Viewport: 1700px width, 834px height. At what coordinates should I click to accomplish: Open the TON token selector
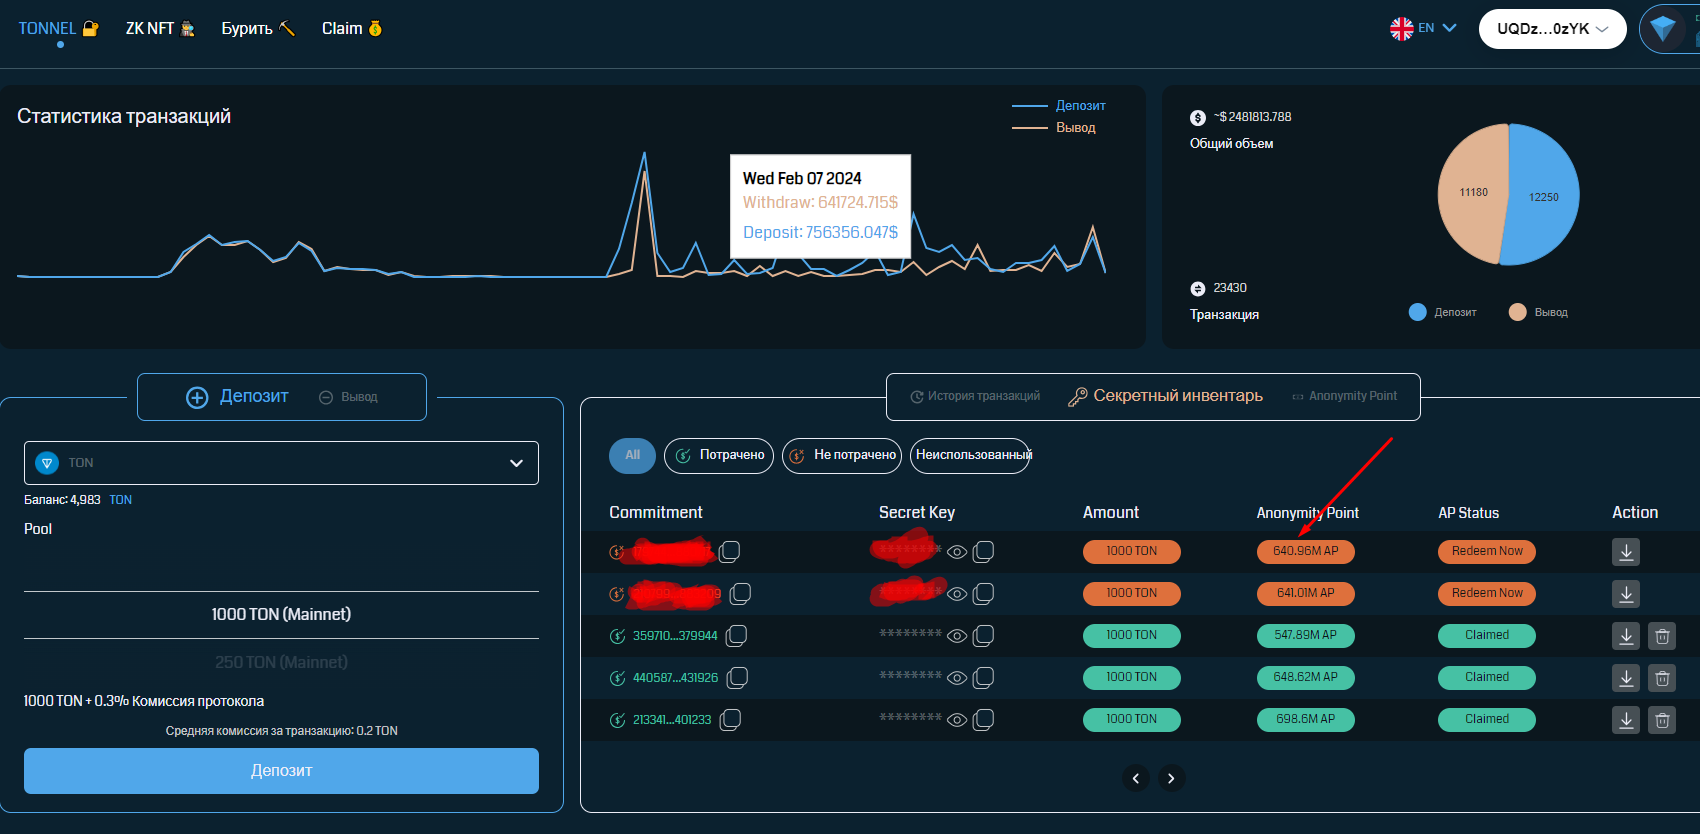[x=281, y=463]
